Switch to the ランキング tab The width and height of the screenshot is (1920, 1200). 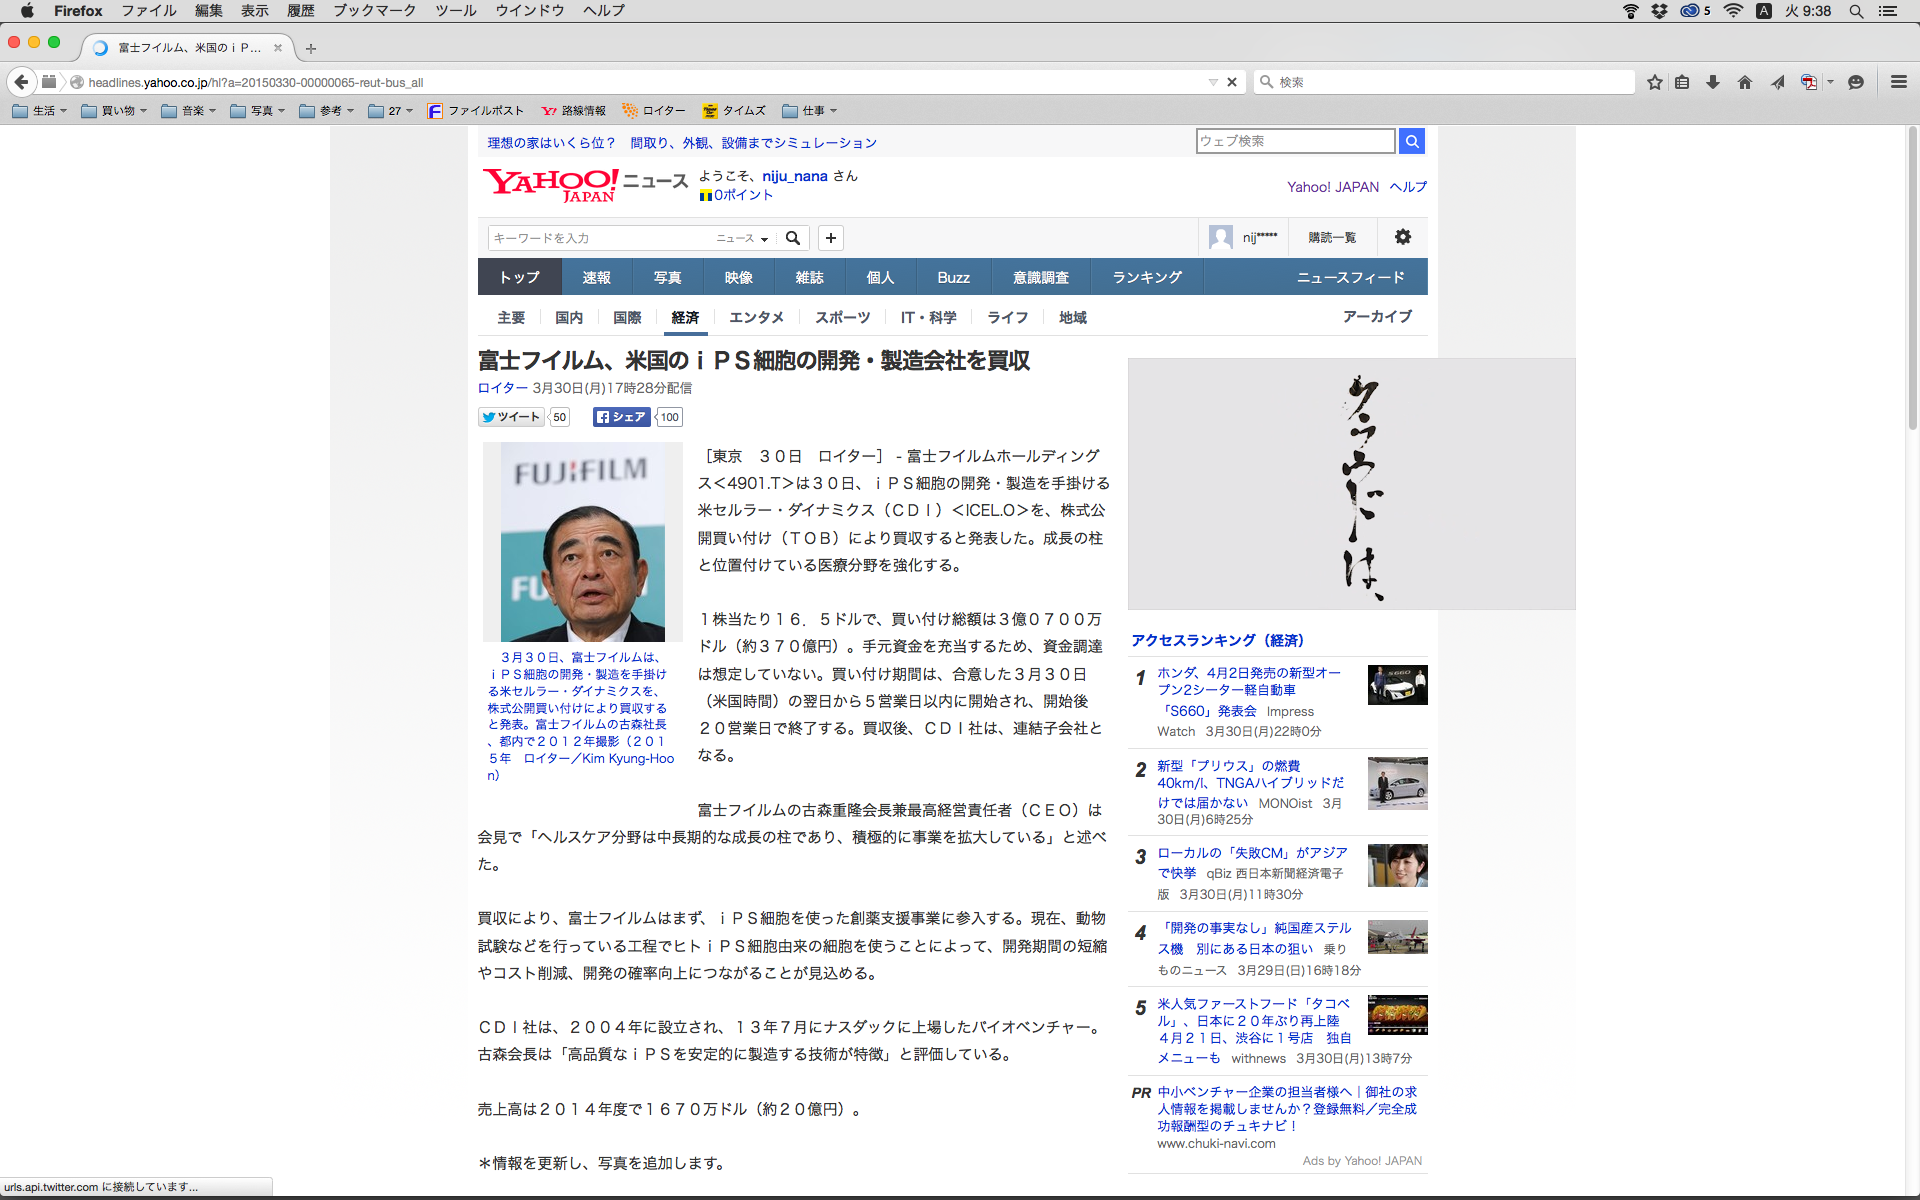(x=1147, y=277)
